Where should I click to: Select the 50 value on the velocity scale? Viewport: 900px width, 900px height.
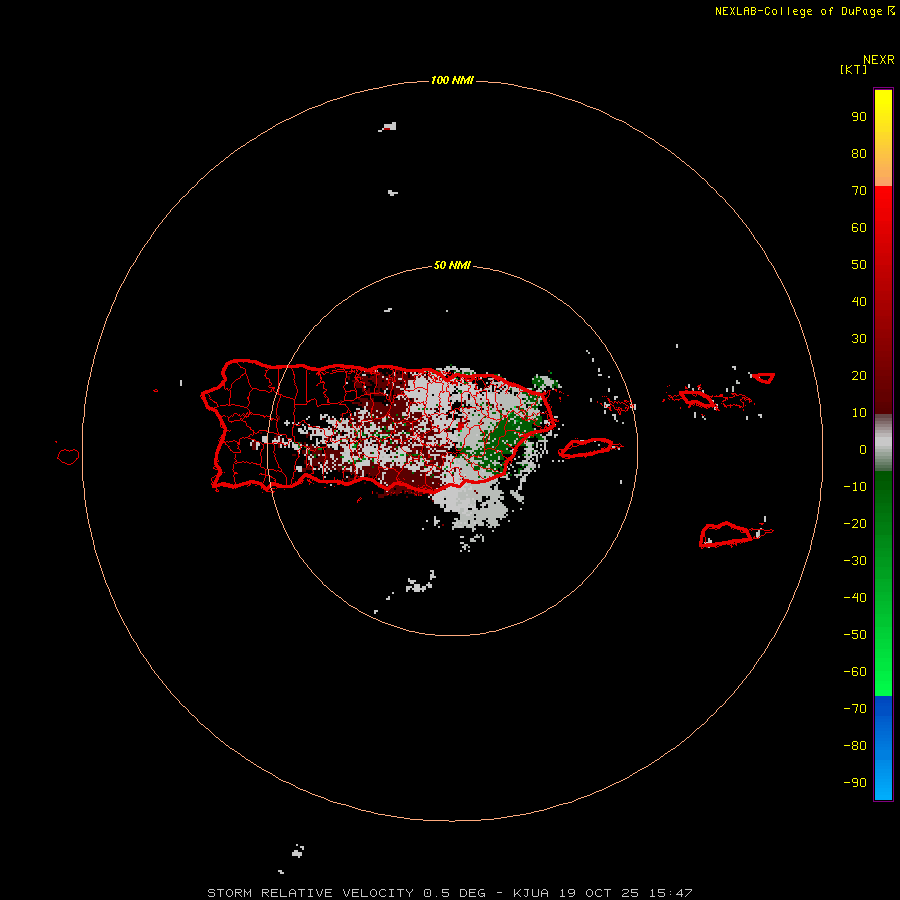point(859,265)
